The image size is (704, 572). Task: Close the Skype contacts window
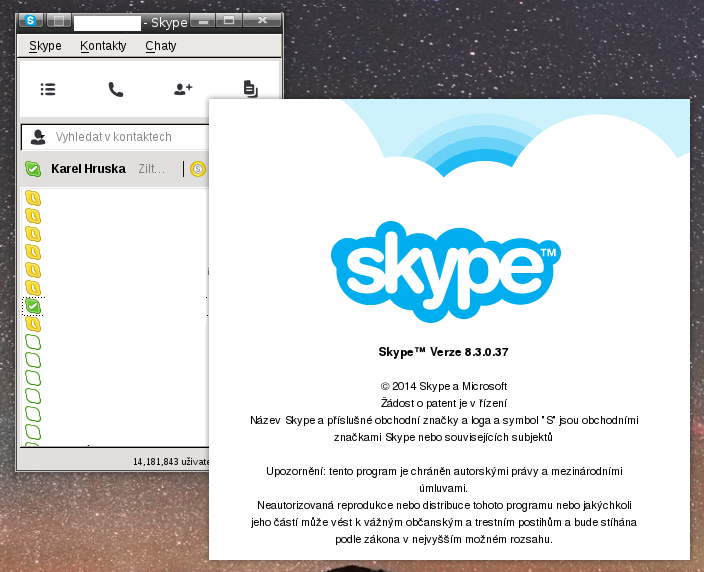coord(262,21)
